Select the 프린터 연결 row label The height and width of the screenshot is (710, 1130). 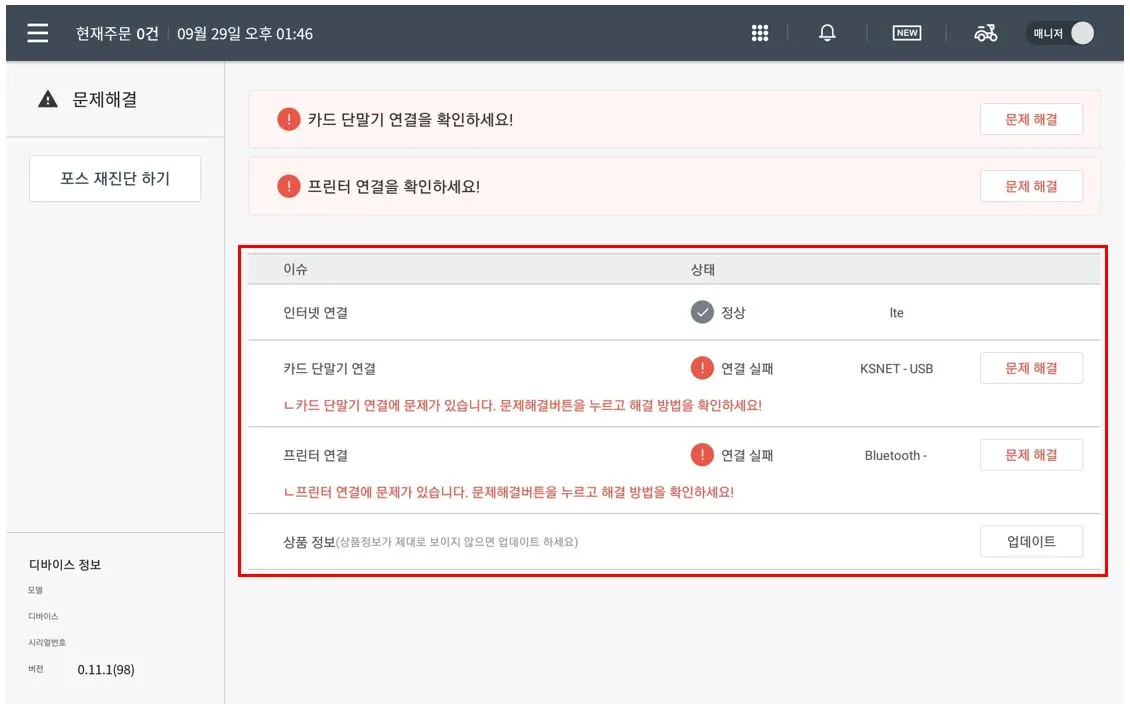coord(316,456)
